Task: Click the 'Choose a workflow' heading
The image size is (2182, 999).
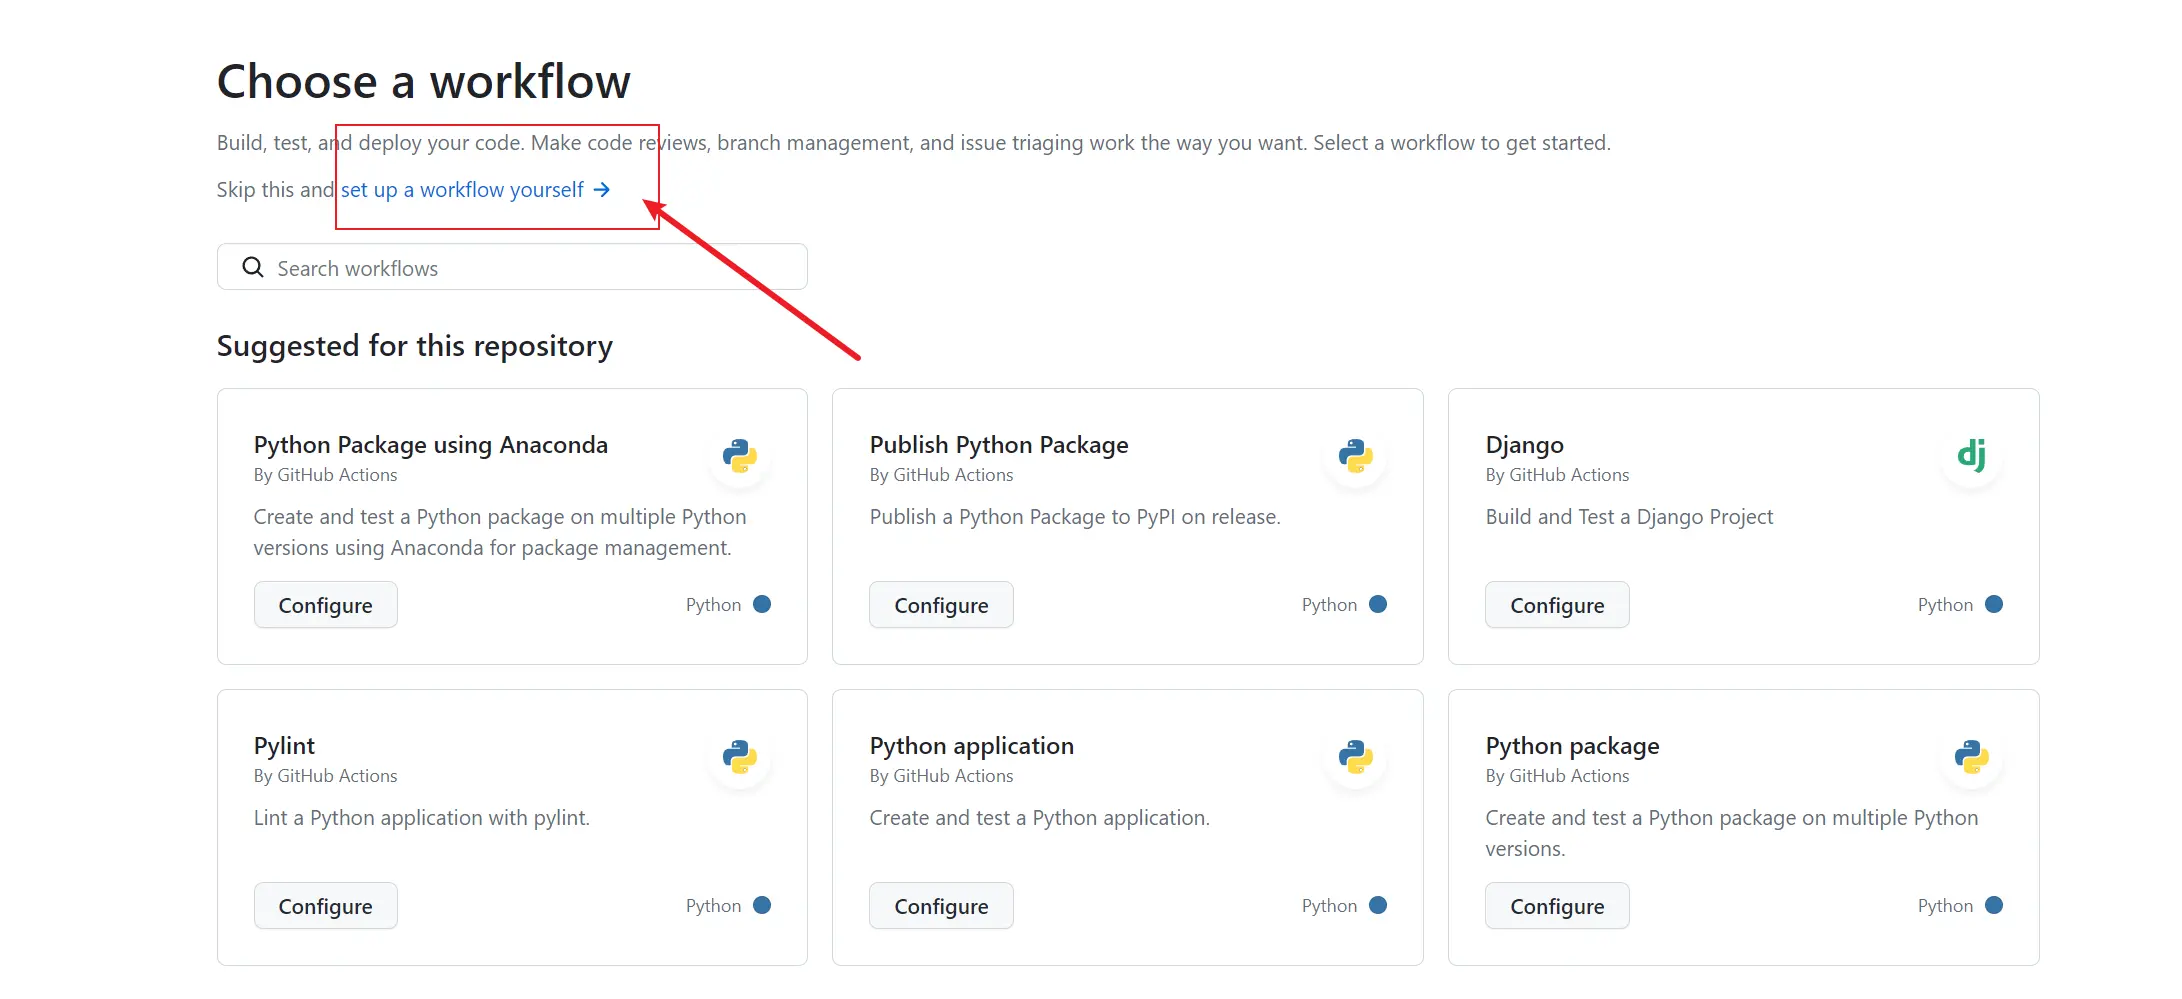Action: pyautogui.click(x=424, y=81)
